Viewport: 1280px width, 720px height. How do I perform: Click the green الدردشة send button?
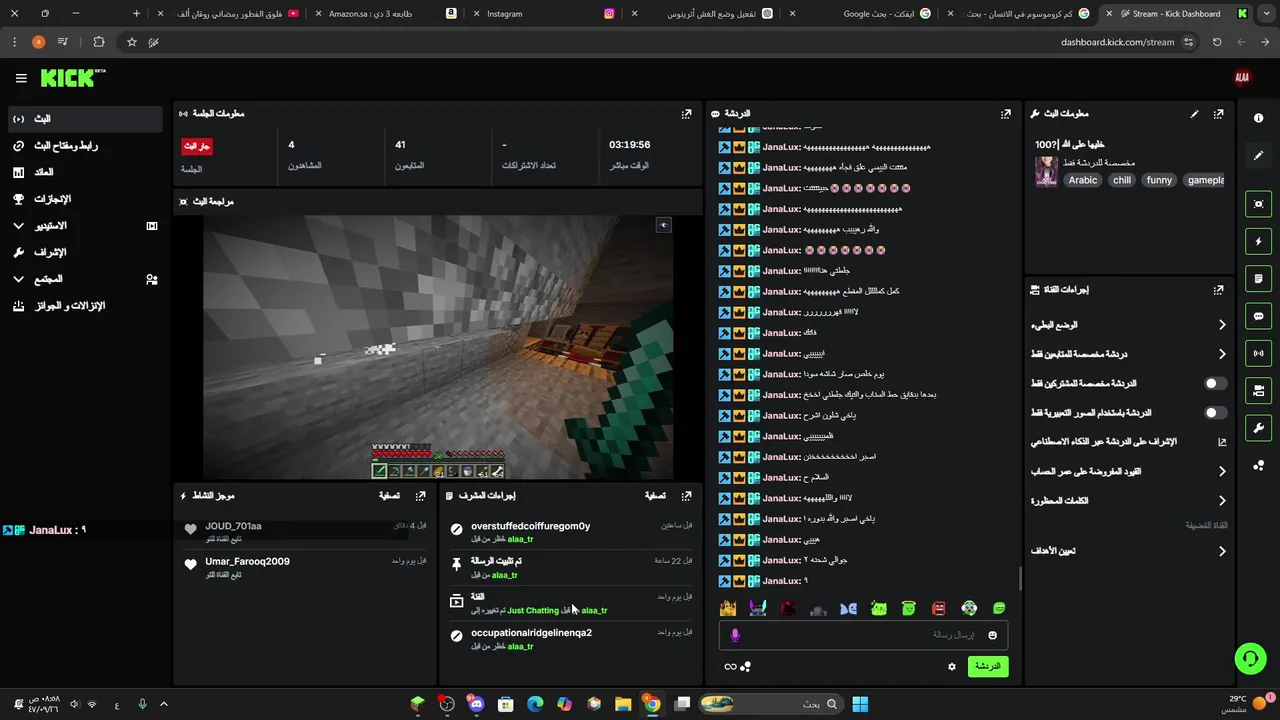[988, 666]
